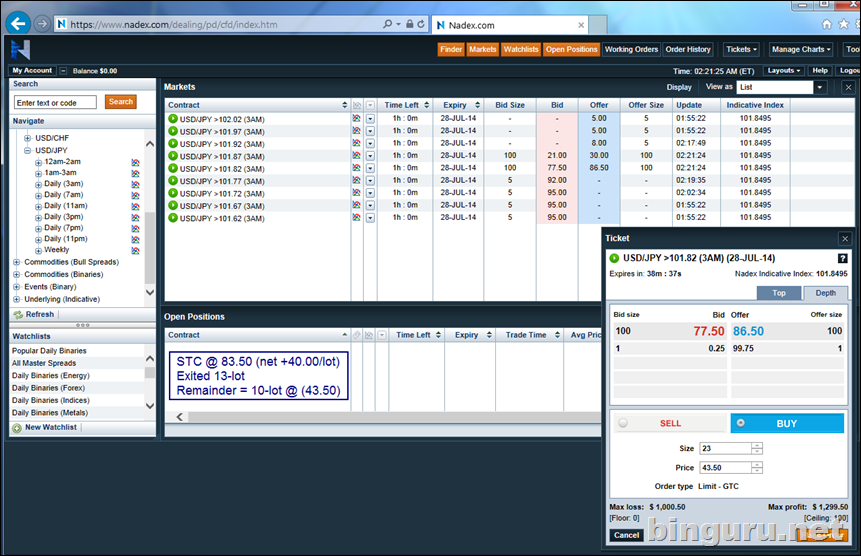Click green ticket icon for USD/JPY >101.67
This screenshot has height=556, width=861.
pos(173,205)
